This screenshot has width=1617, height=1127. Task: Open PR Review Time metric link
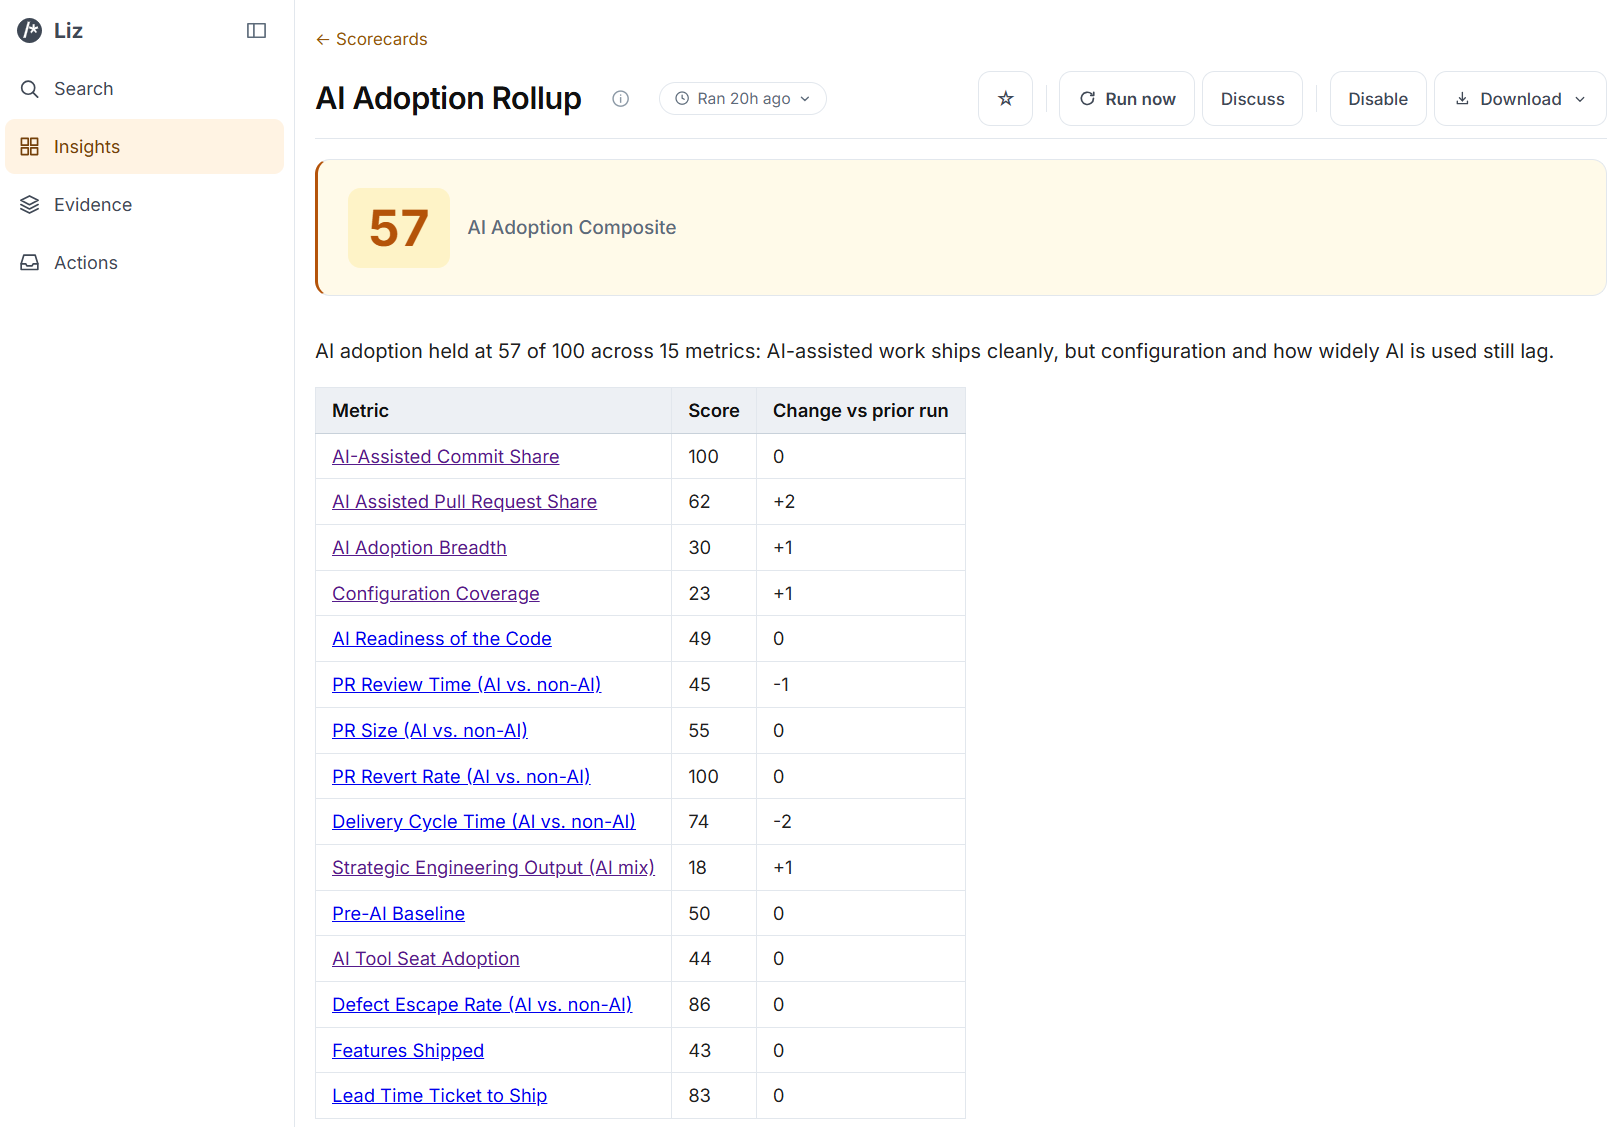point(467,685)
